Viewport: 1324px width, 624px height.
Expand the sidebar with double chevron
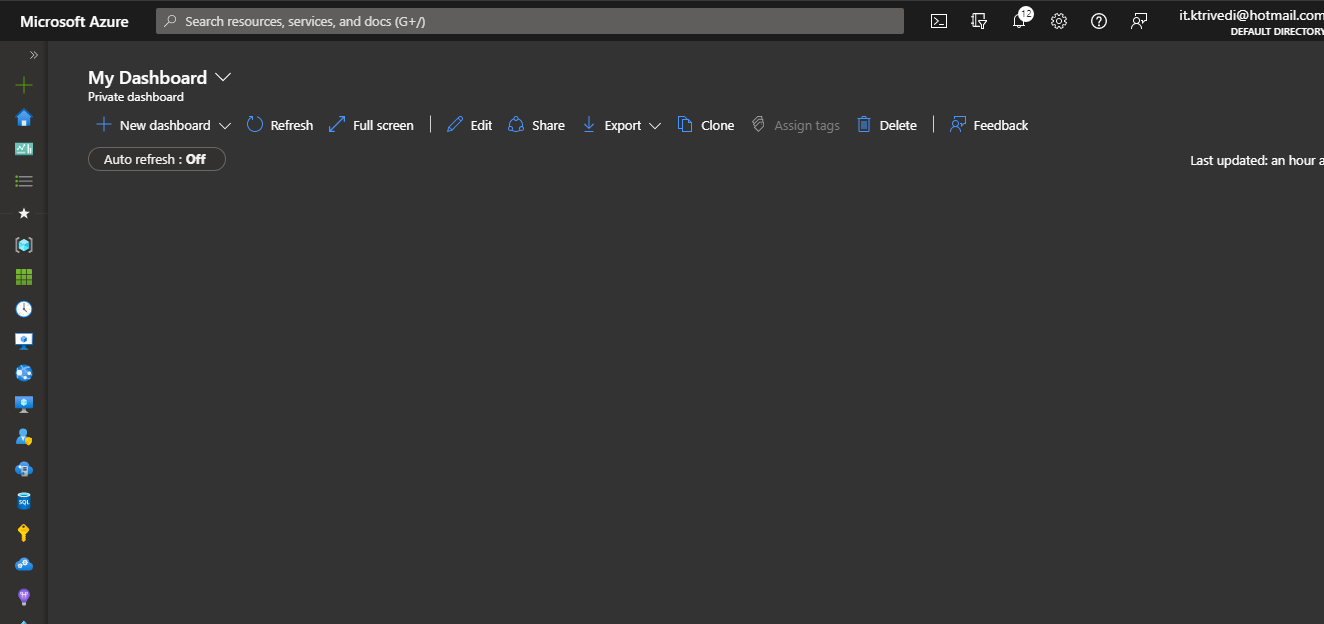[x=33, y=55]
